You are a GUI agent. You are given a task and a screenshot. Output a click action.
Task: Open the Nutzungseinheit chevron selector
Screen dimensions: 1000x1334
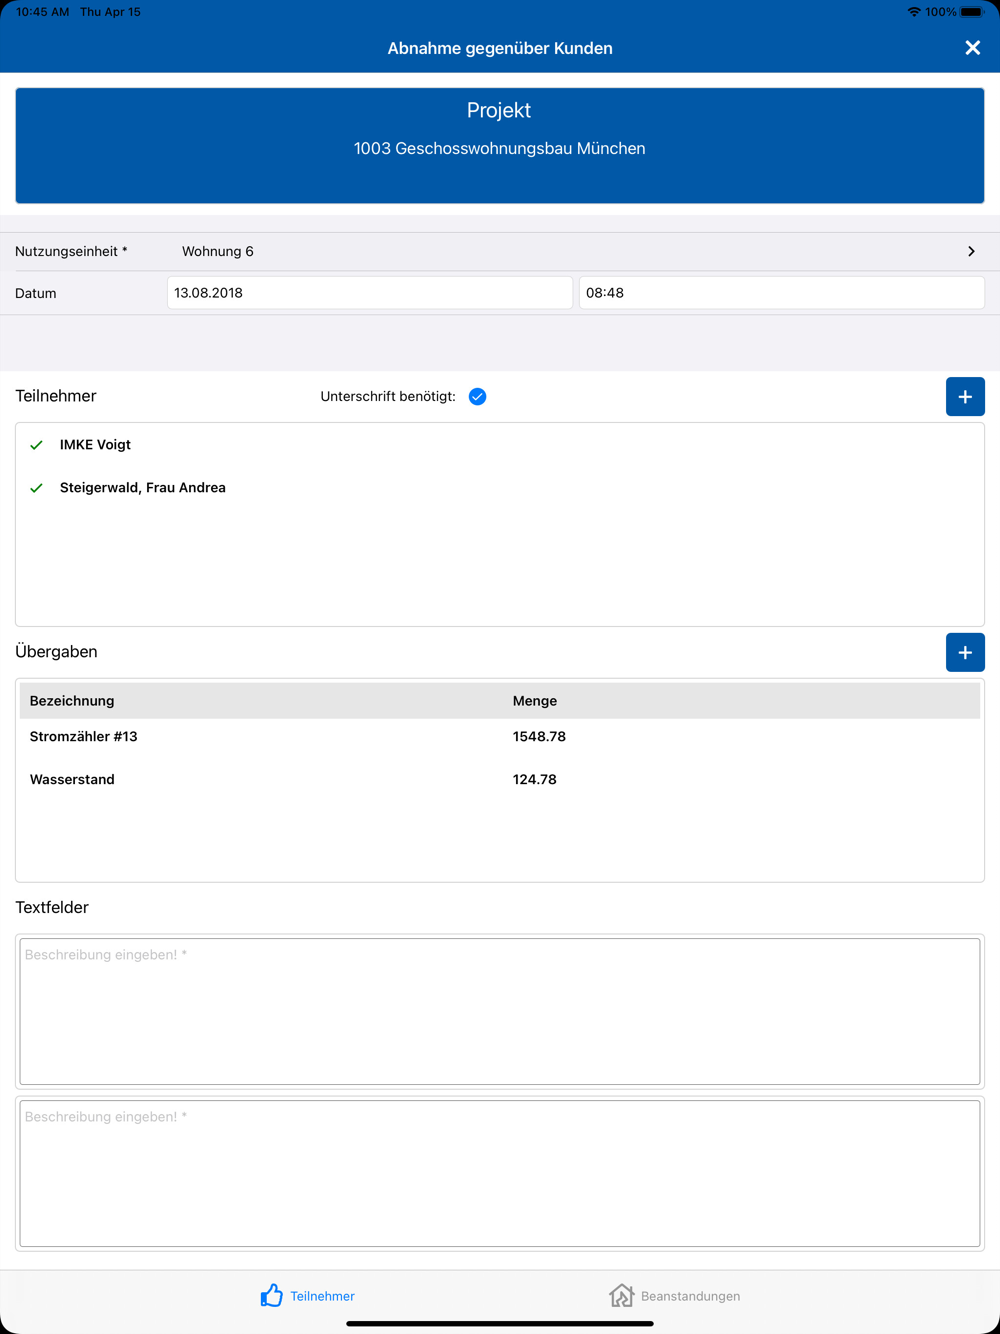tap(971, 252)
